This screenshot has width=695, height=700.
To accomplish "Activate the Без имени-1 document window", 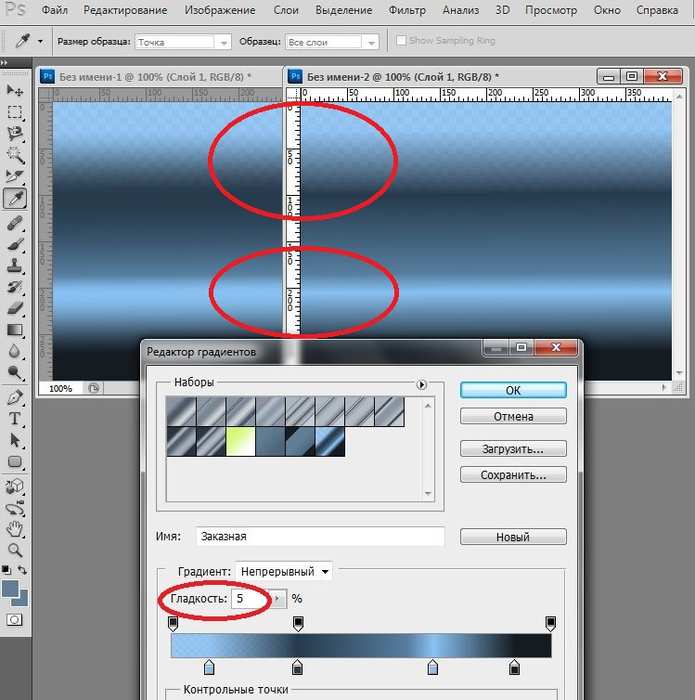I will click(155, 77).
